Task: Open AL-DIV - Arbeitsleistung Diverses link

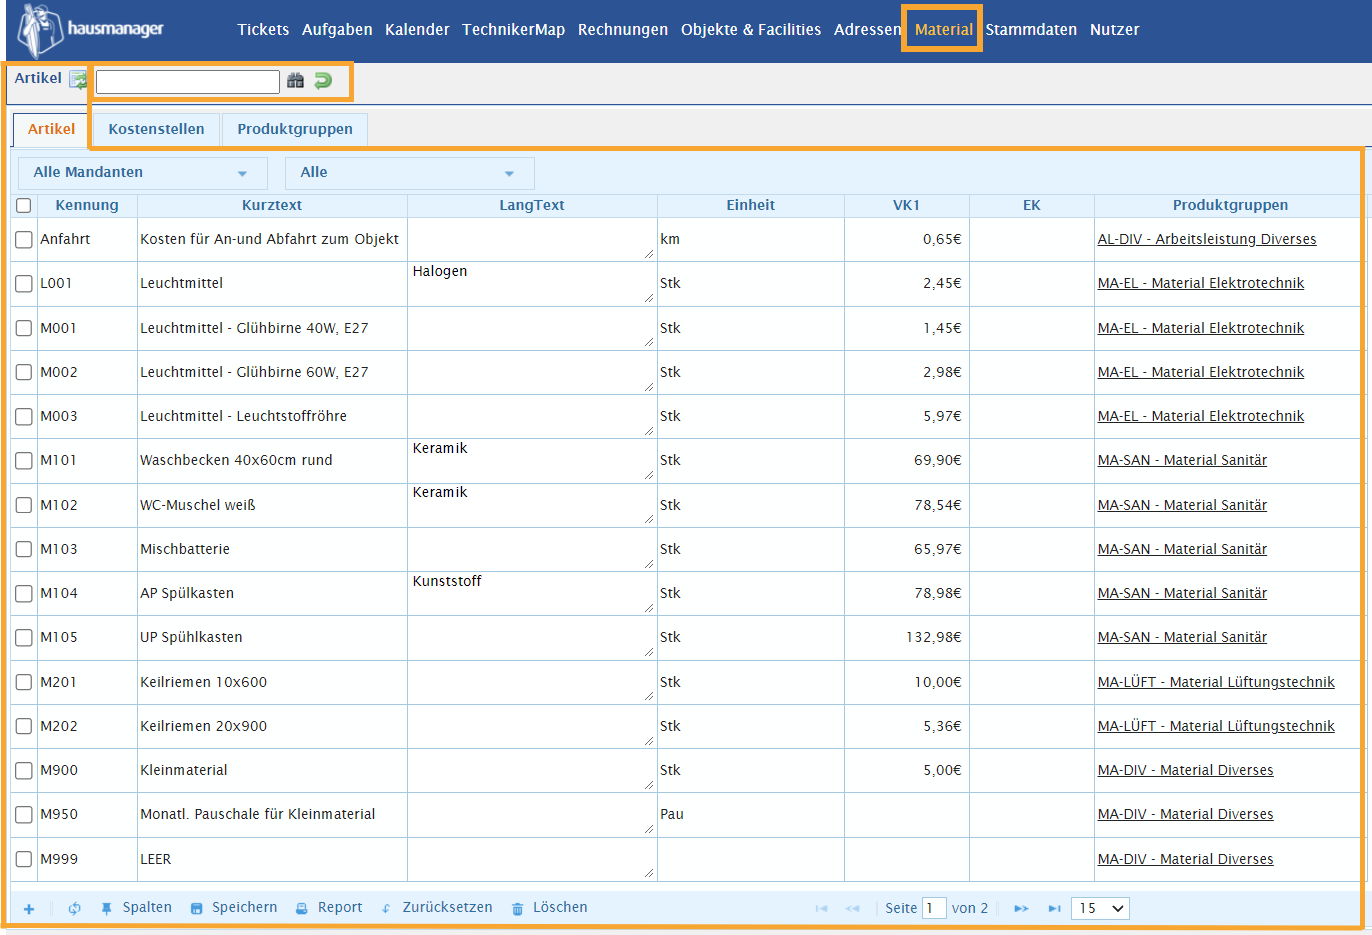Action: pyautogui.click(x=1207, y=240)
